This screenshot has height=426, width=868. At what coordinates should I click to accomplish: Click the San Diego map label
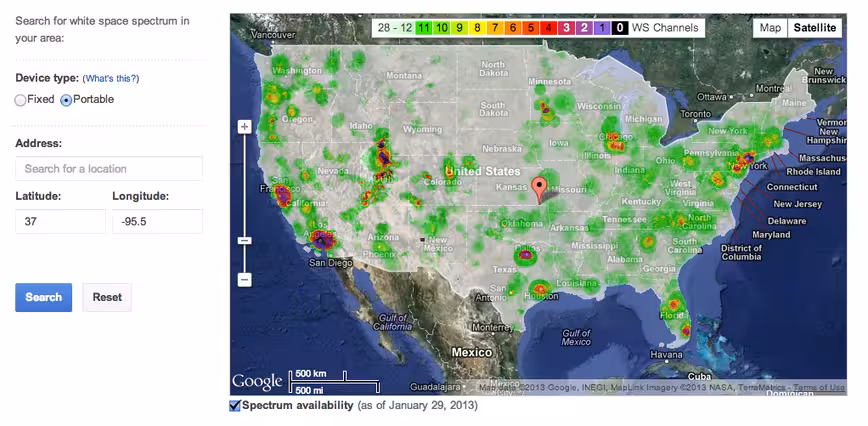[330, 263]
